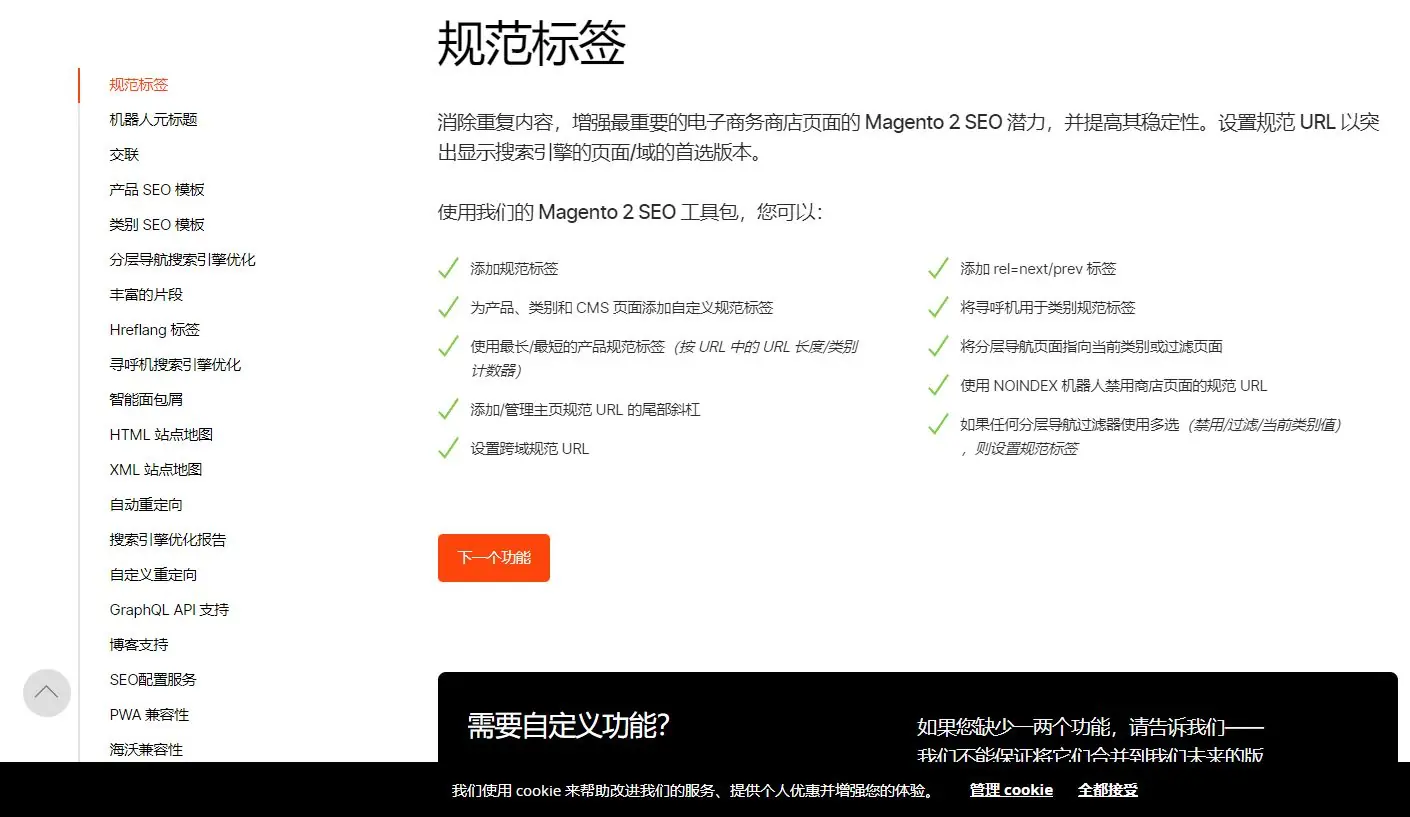The height and width of the screenshot is (817, 1410).
Task: Click the scroll-to-top arrow circle button
Action: click(47, 693)
